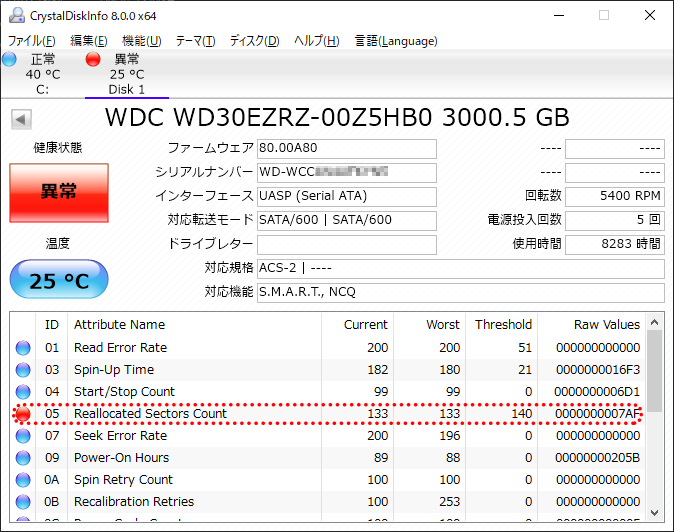Minimize the CrystalDiskInfo window

click(x=559, y=15)
